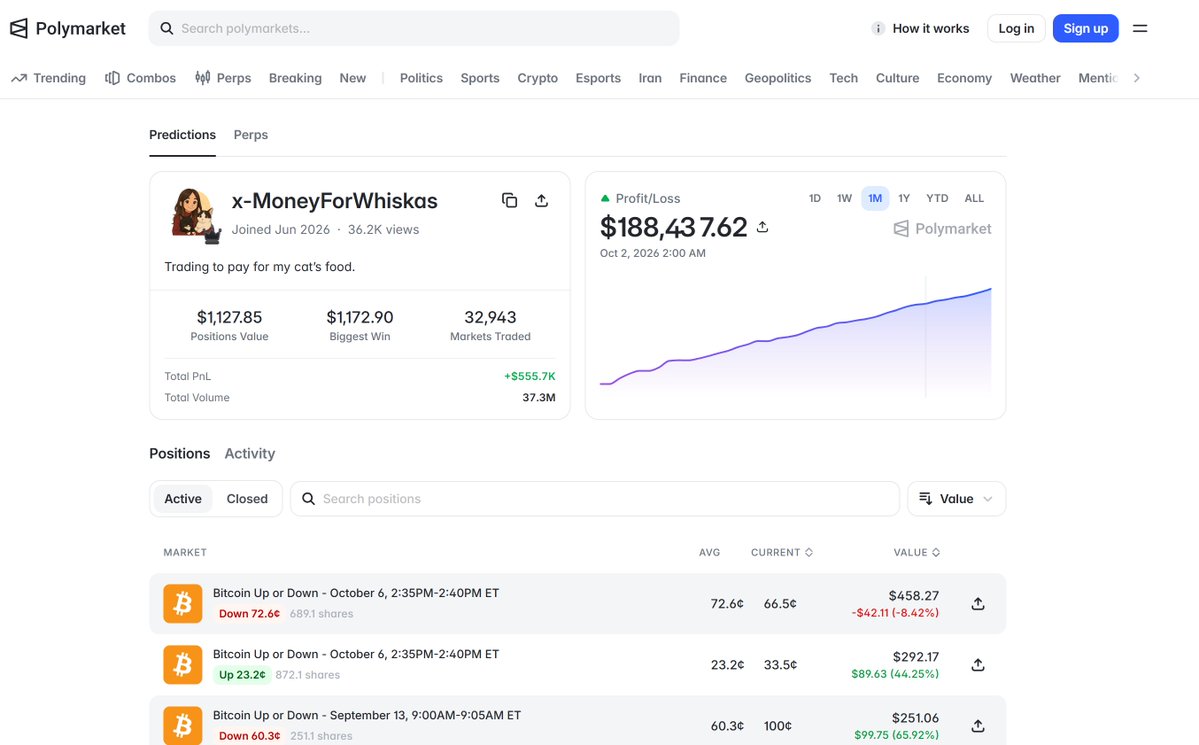Screen dimensions: 1199x745
Task: Sort positions by VALUE column
Action: [916, 552]
